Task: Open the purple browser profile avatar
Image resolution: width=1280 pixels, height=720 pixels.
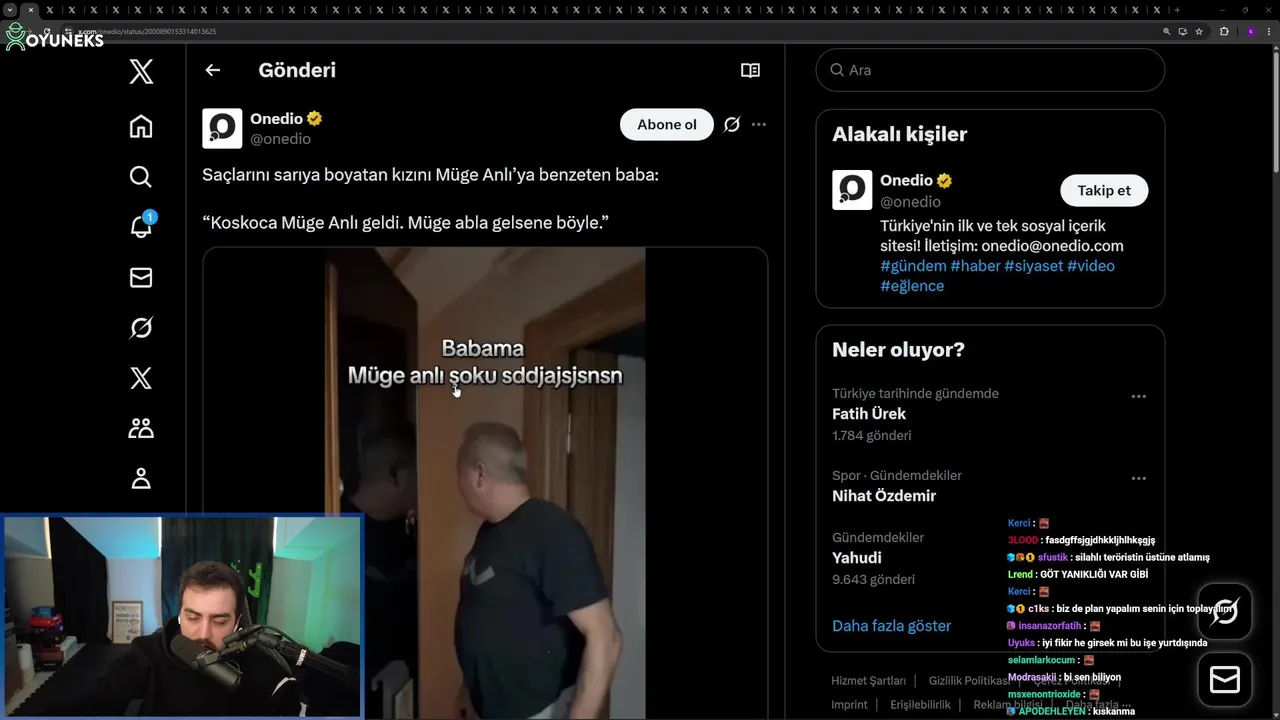Action: click(x=1250, y=31)
